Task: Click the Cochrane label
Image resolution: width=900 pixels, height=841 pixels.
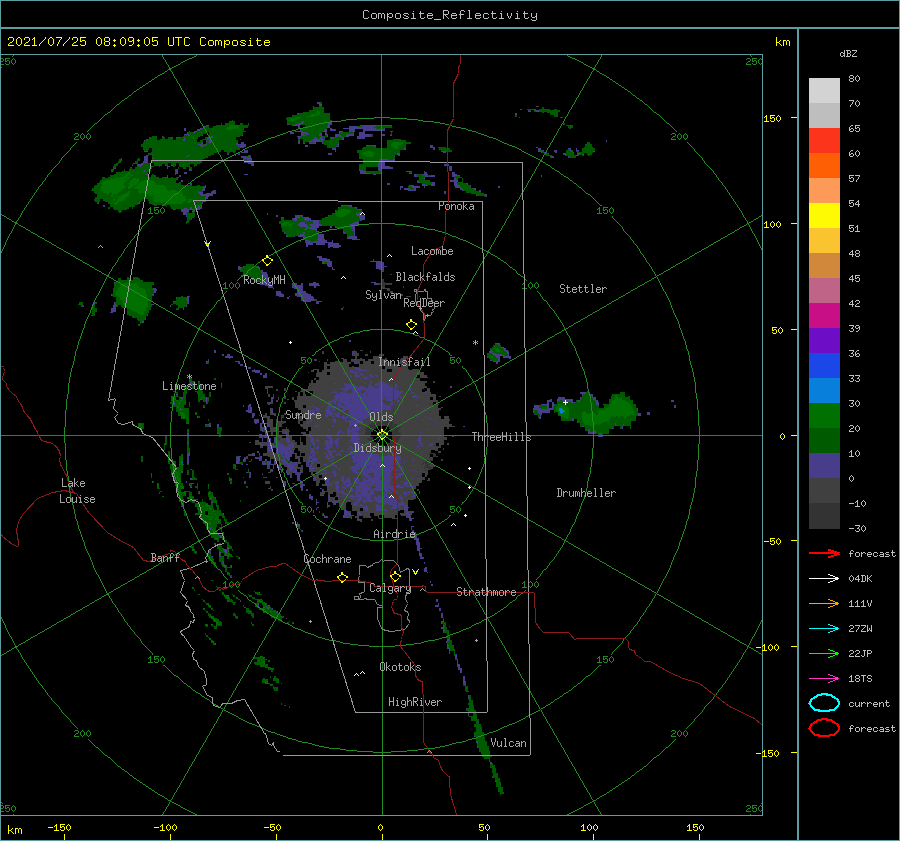Action: (327, 559)
